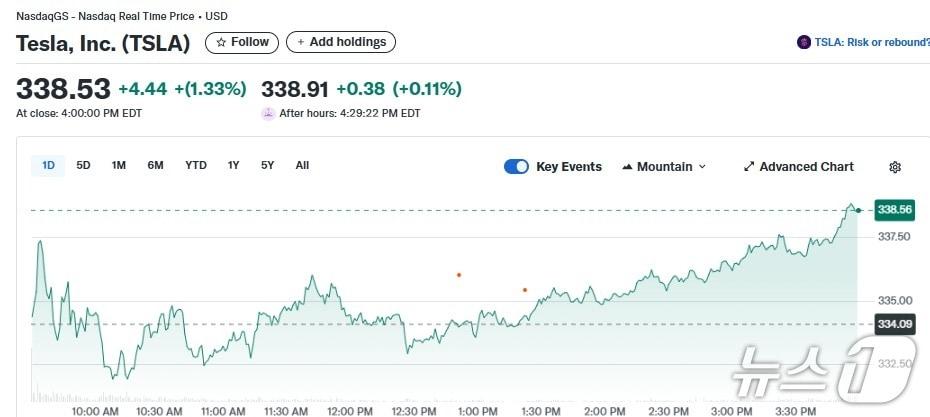Viewport: 930px width, 417px height.
Task: Toggle the Key Events switch off
Action: pos(516,167)
